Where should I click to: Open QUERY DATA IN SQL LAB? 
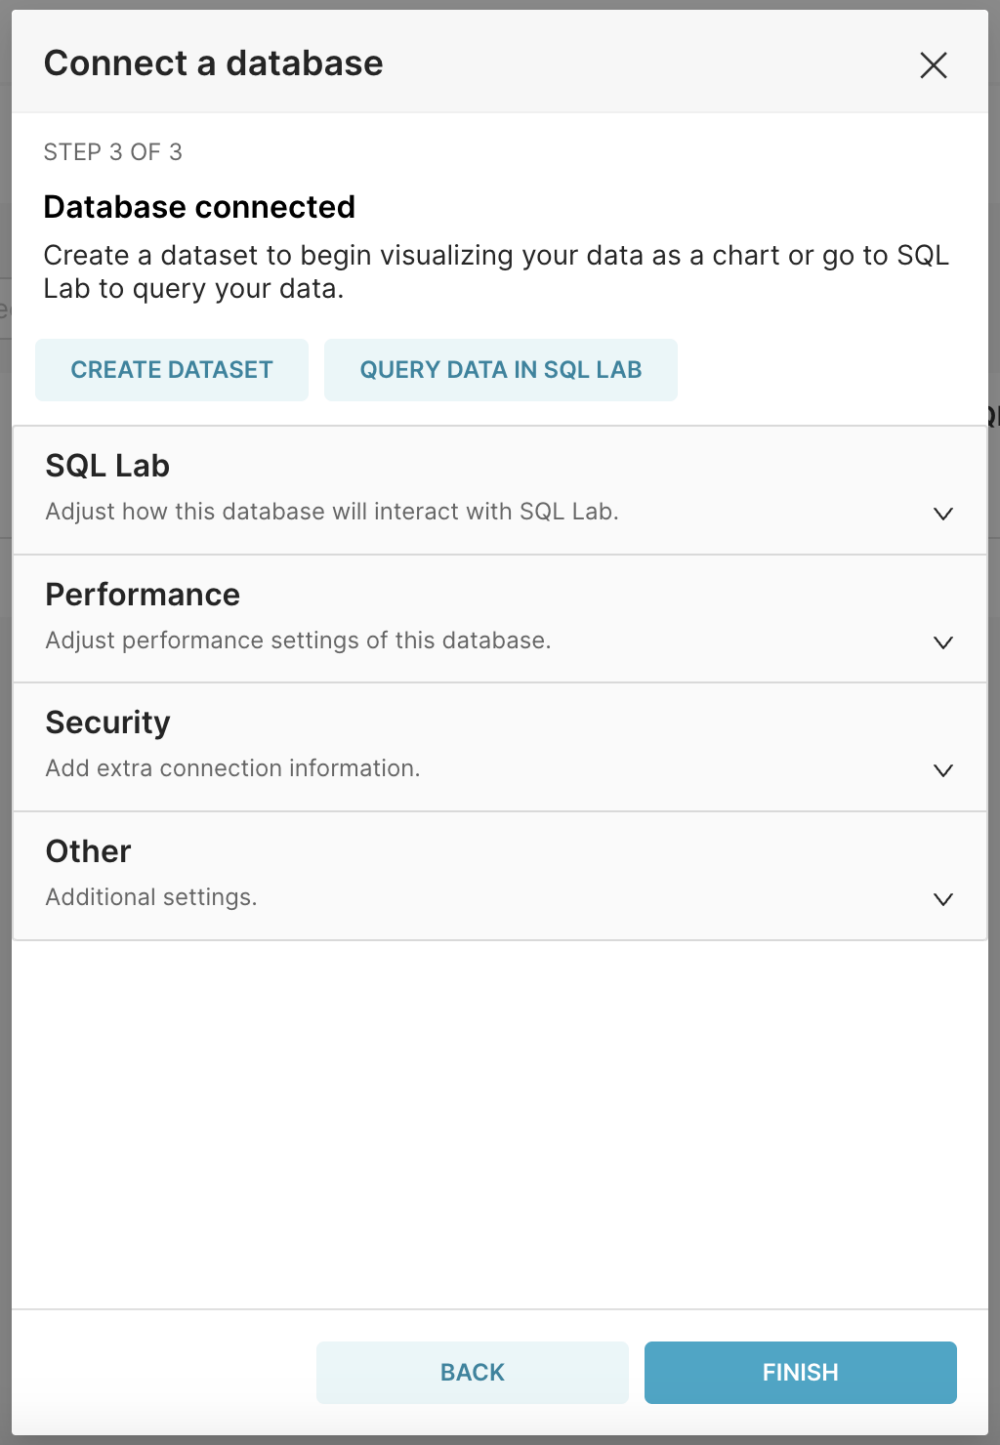pos(501,369)
